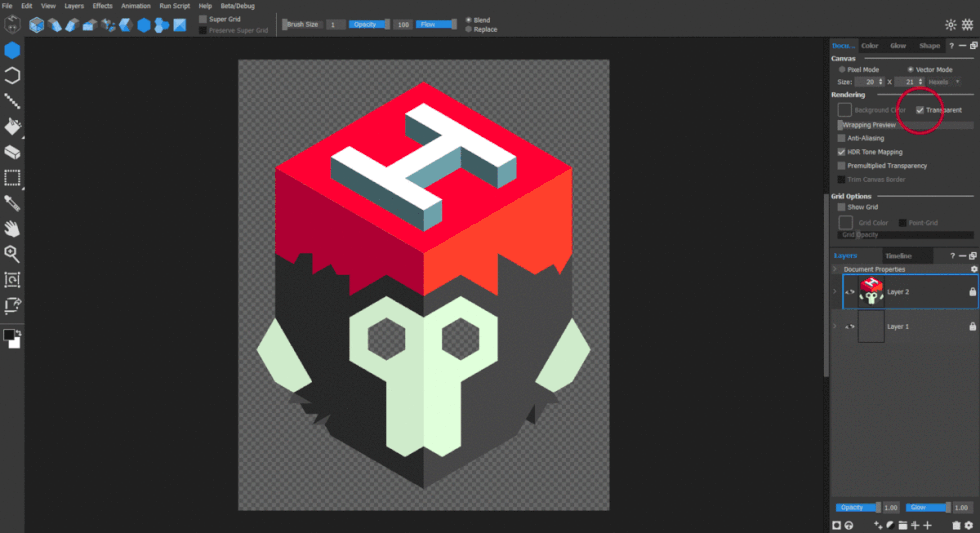
Task: Choose the faceted hexagon shape icon
Action: 126,25
